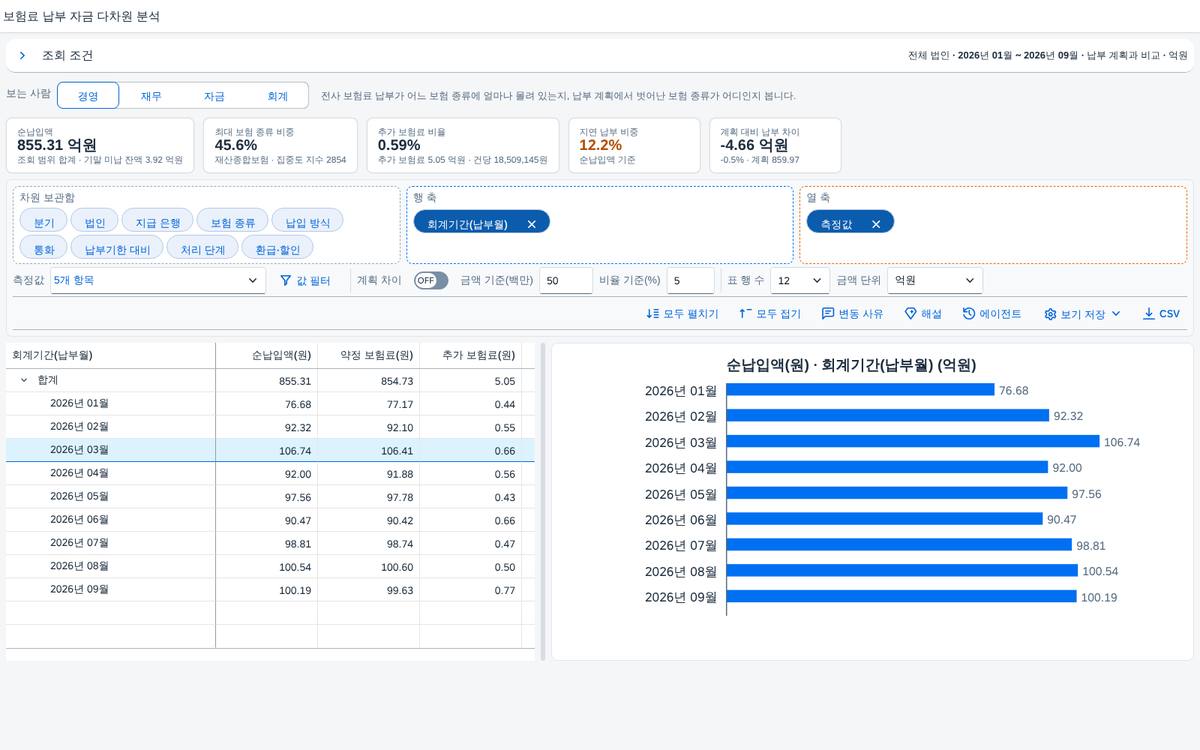Click the 지연 납부 비중 KPI card

(x=634, y=145)
